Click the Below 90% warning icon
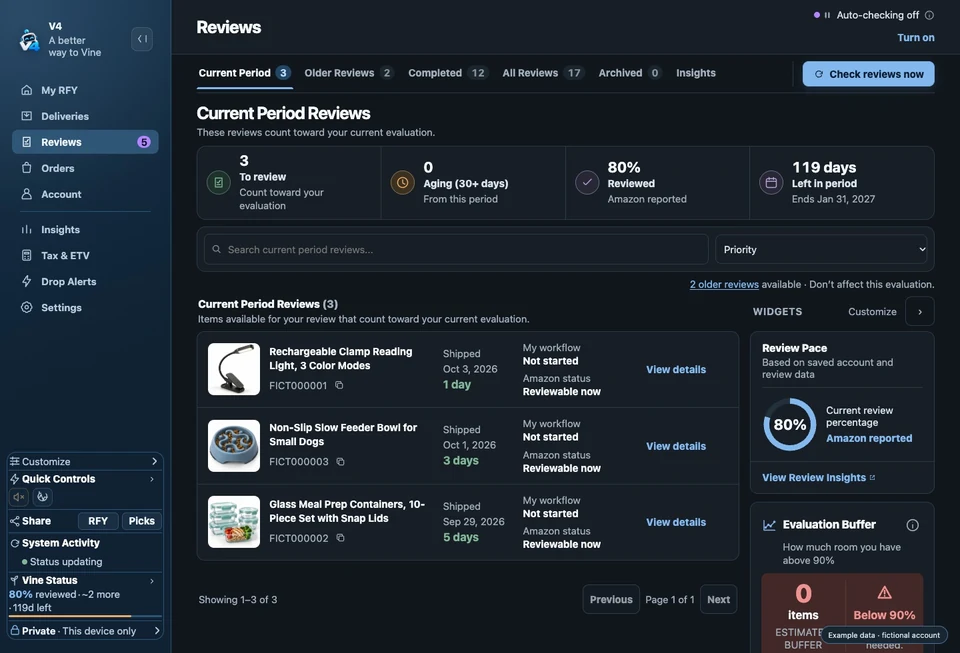 [x=884, y=592]
